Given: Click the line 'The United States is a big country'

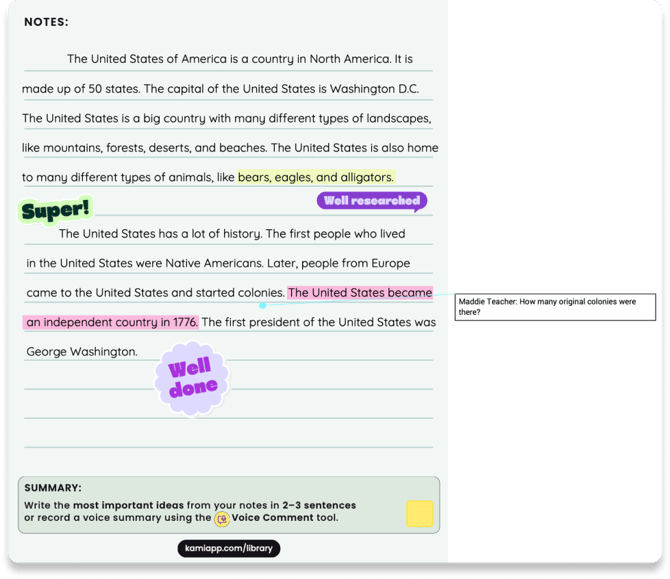Looking at the screenshot, I should pos(226,118).
